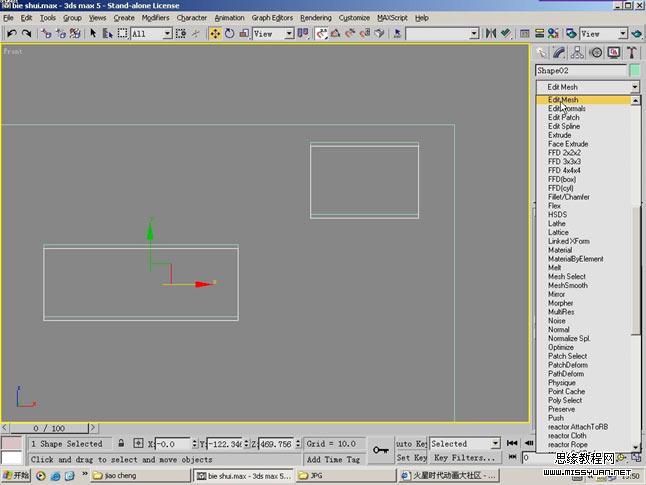The image size is (646, 485).
Task: Switch to the Hierarchy command panel
Action: click(577, 52)
